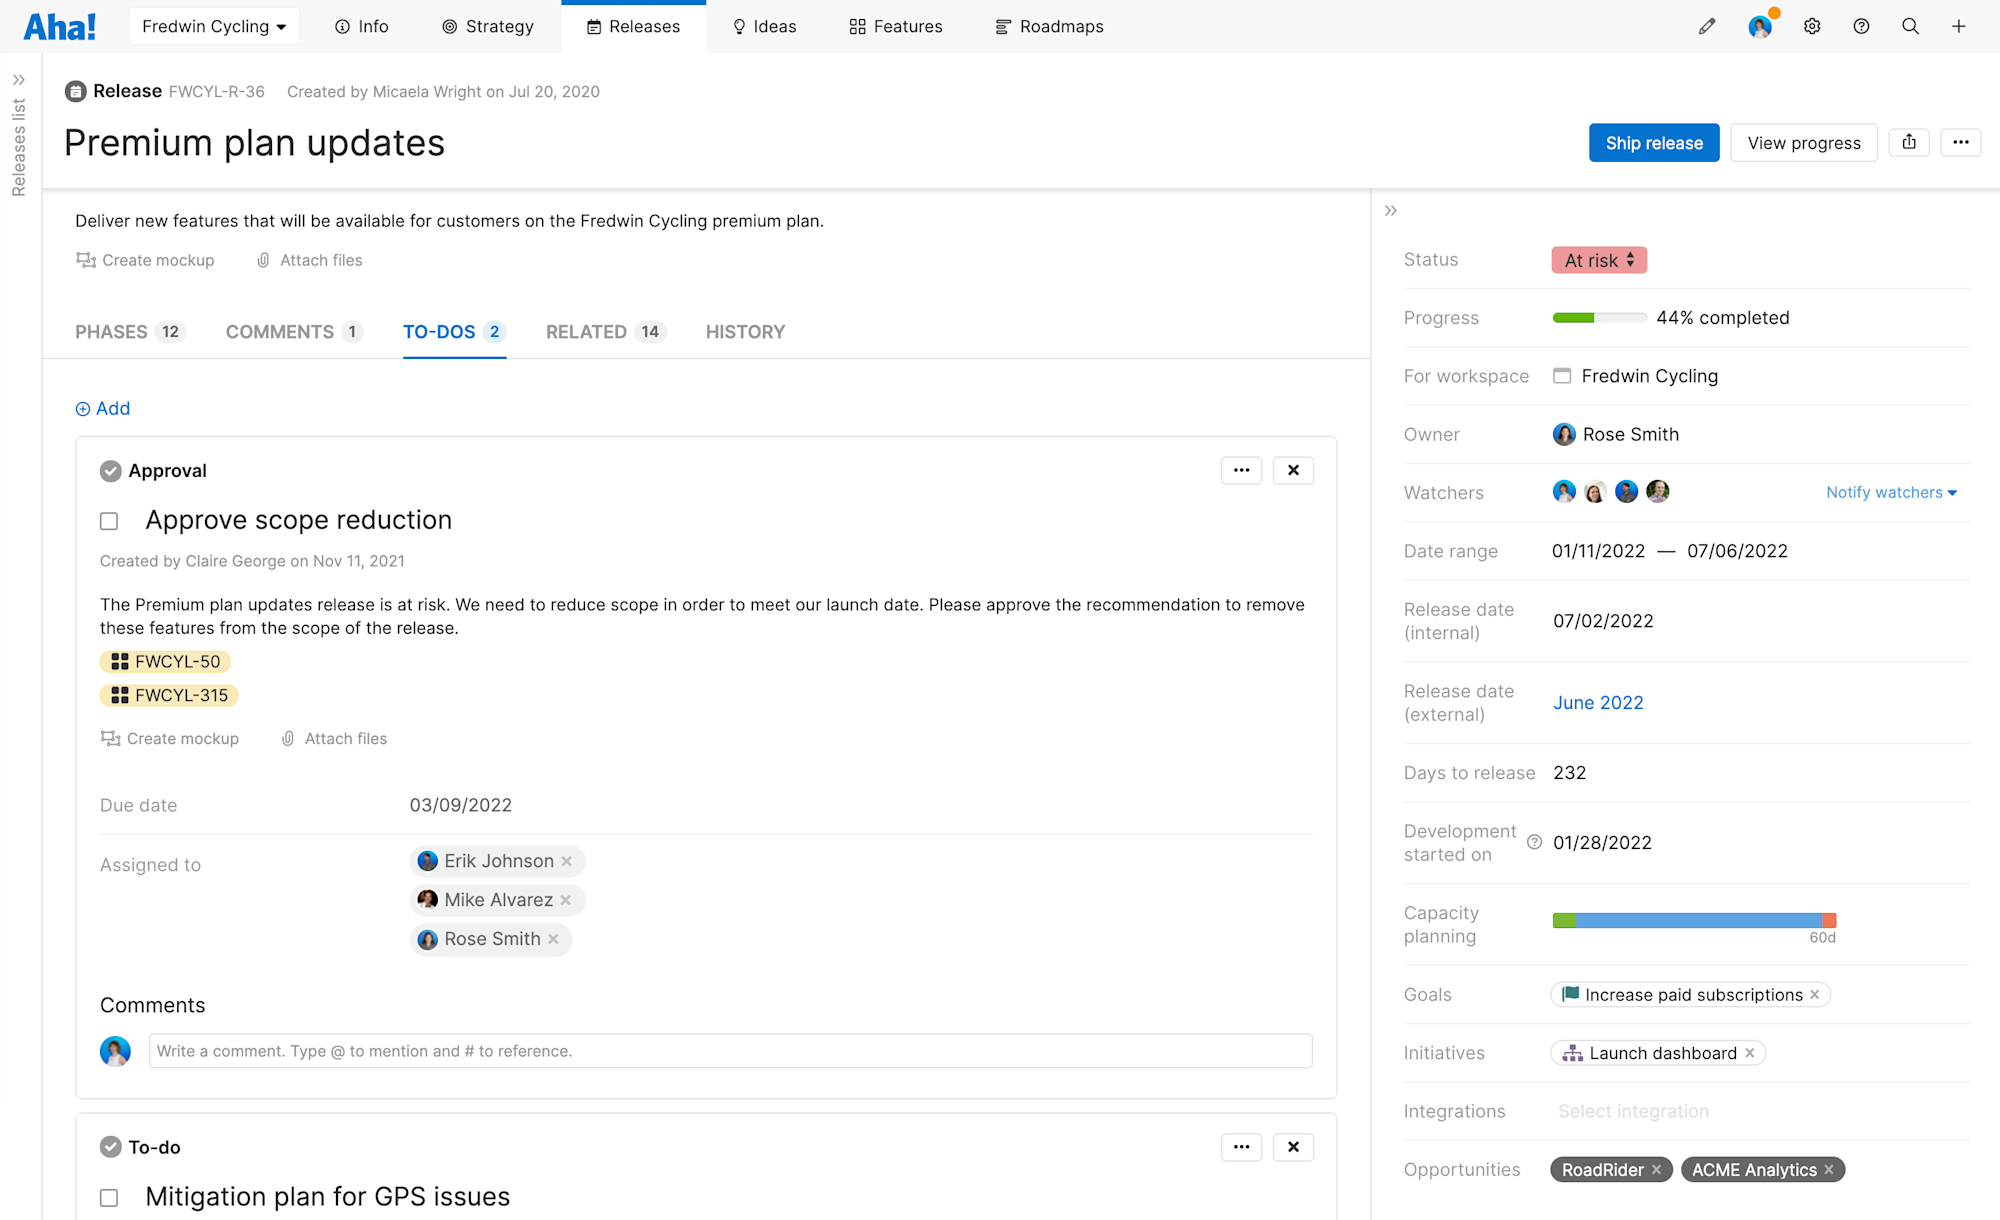Screen dimensions: 2000x1220
Task: Check the Mitigation plan for GPS issues checkbox
Action: tap(109, 1198)
